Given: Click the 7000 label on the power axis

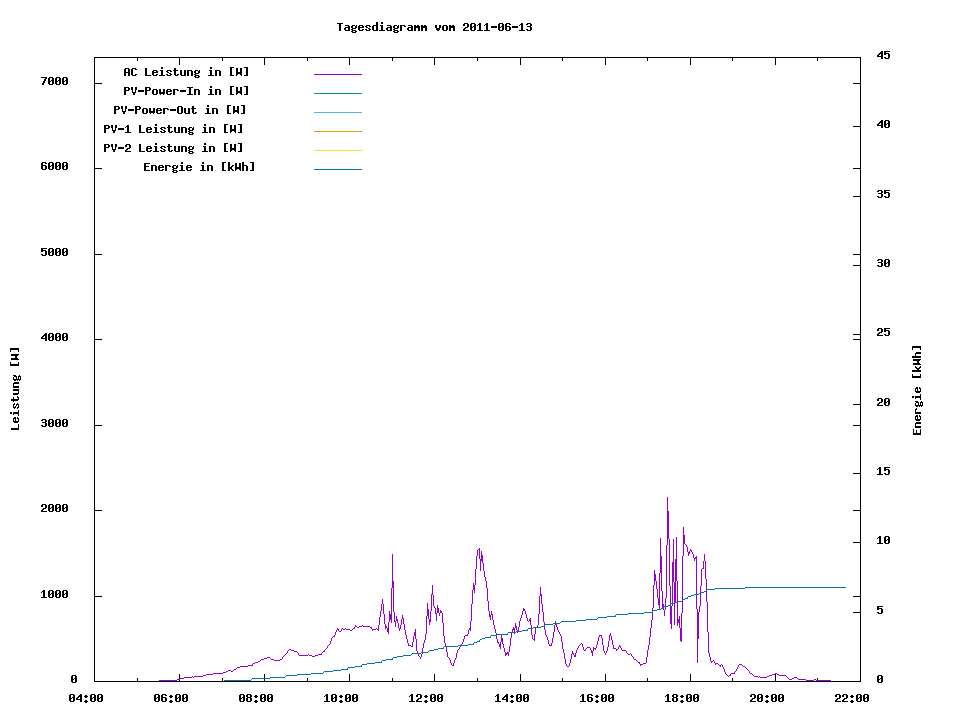Looking at the screenshot, I should coord(54,82).
